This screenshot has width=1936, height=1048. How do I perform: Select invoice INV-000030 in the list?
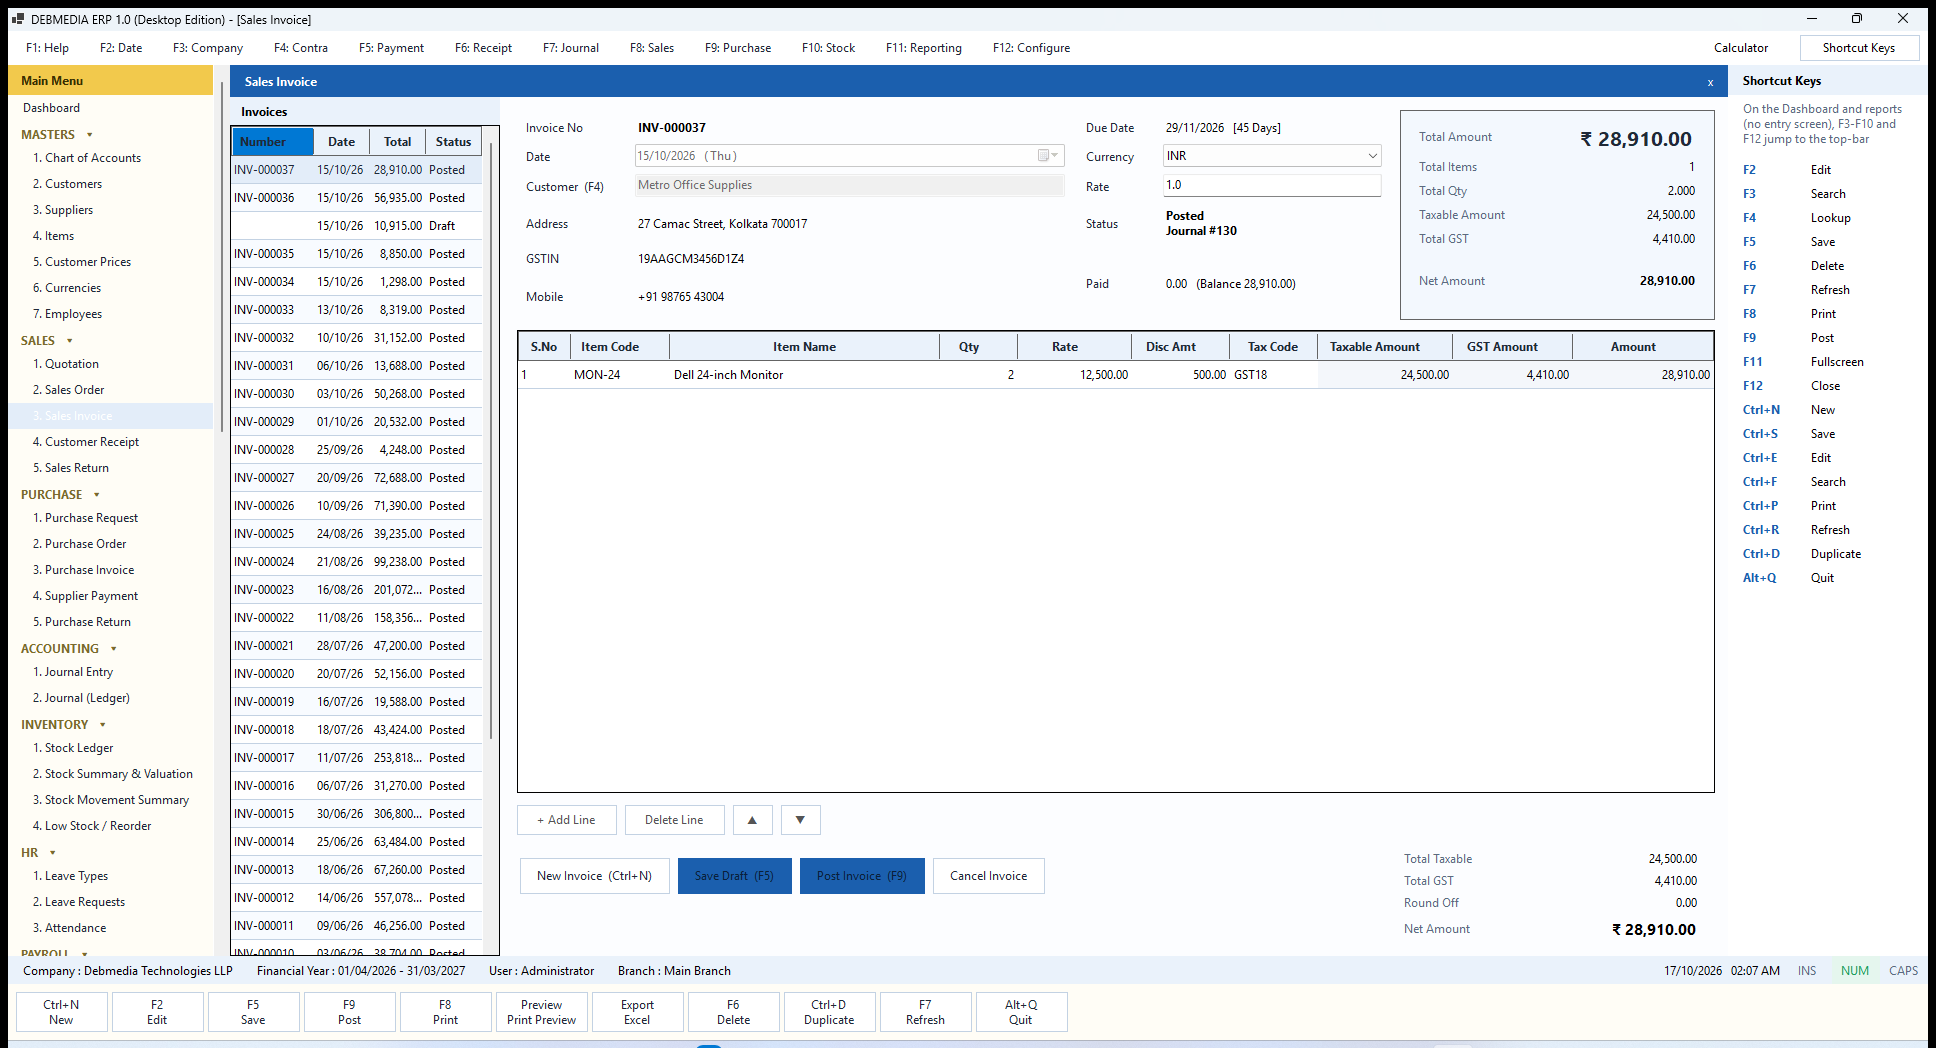(x=357, y=394)
